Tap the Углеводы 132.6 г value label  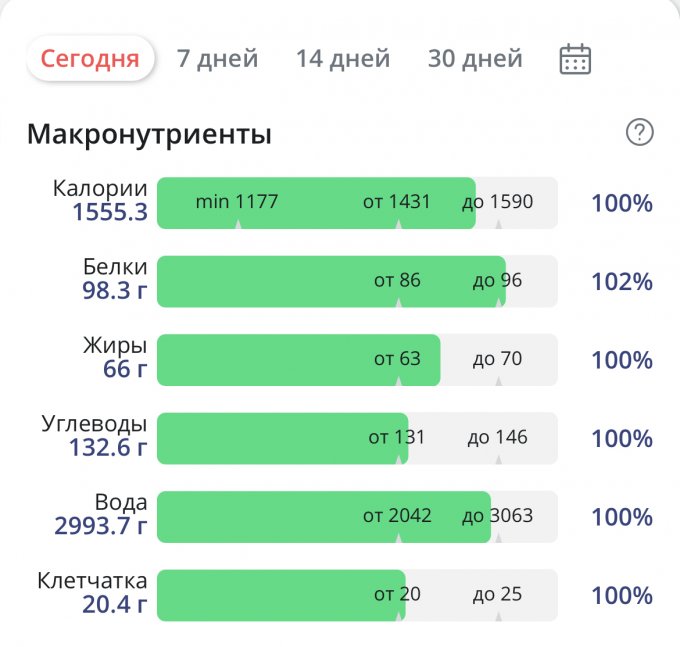click(108, 448)
